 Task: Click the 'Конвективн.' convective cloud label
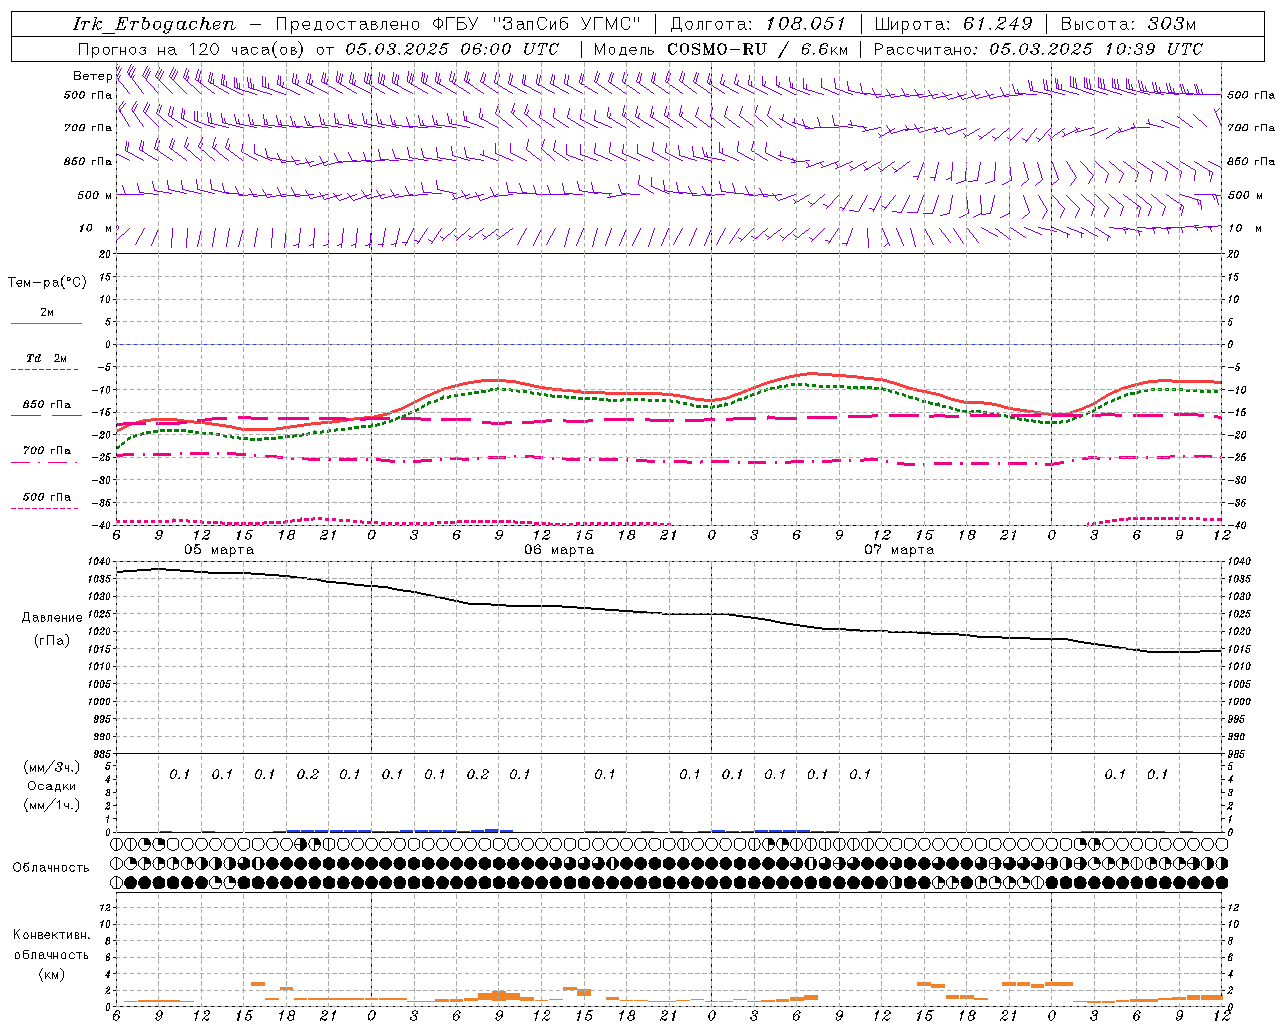tap(52, 935)
